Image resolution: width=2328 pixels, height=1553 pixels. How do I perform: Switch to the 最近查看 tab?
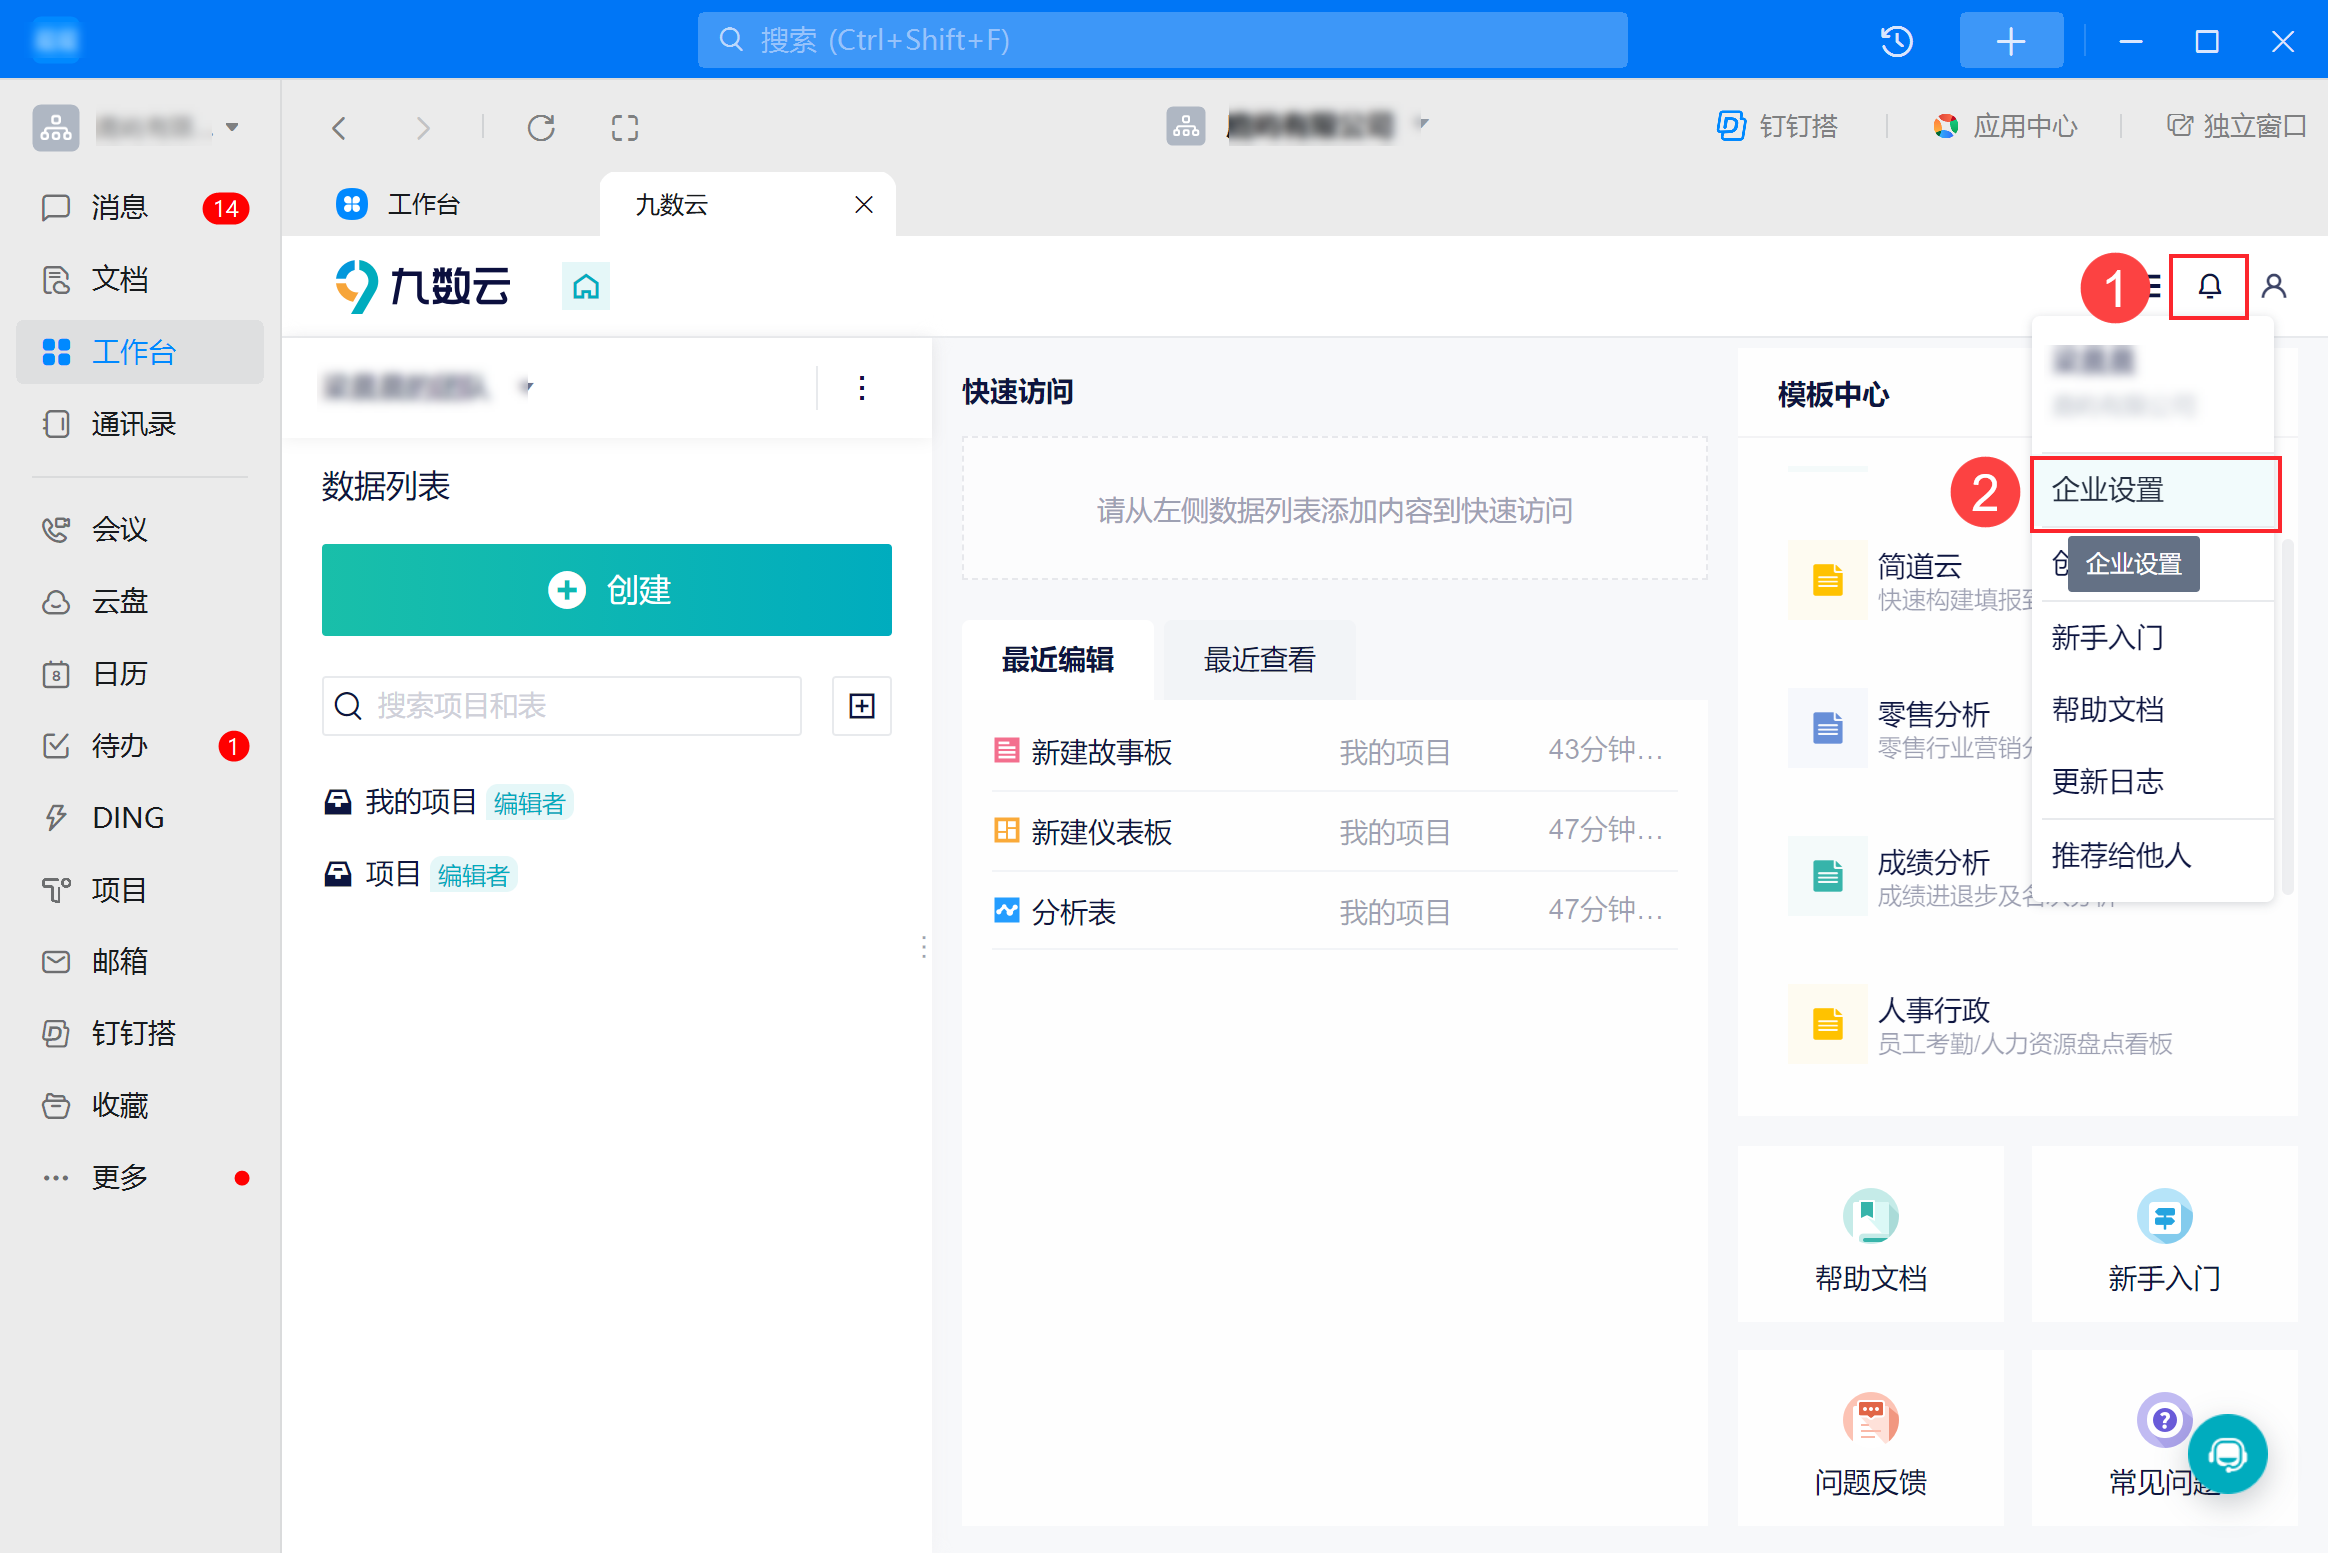pyautogui.click(x=1260, y=660)
